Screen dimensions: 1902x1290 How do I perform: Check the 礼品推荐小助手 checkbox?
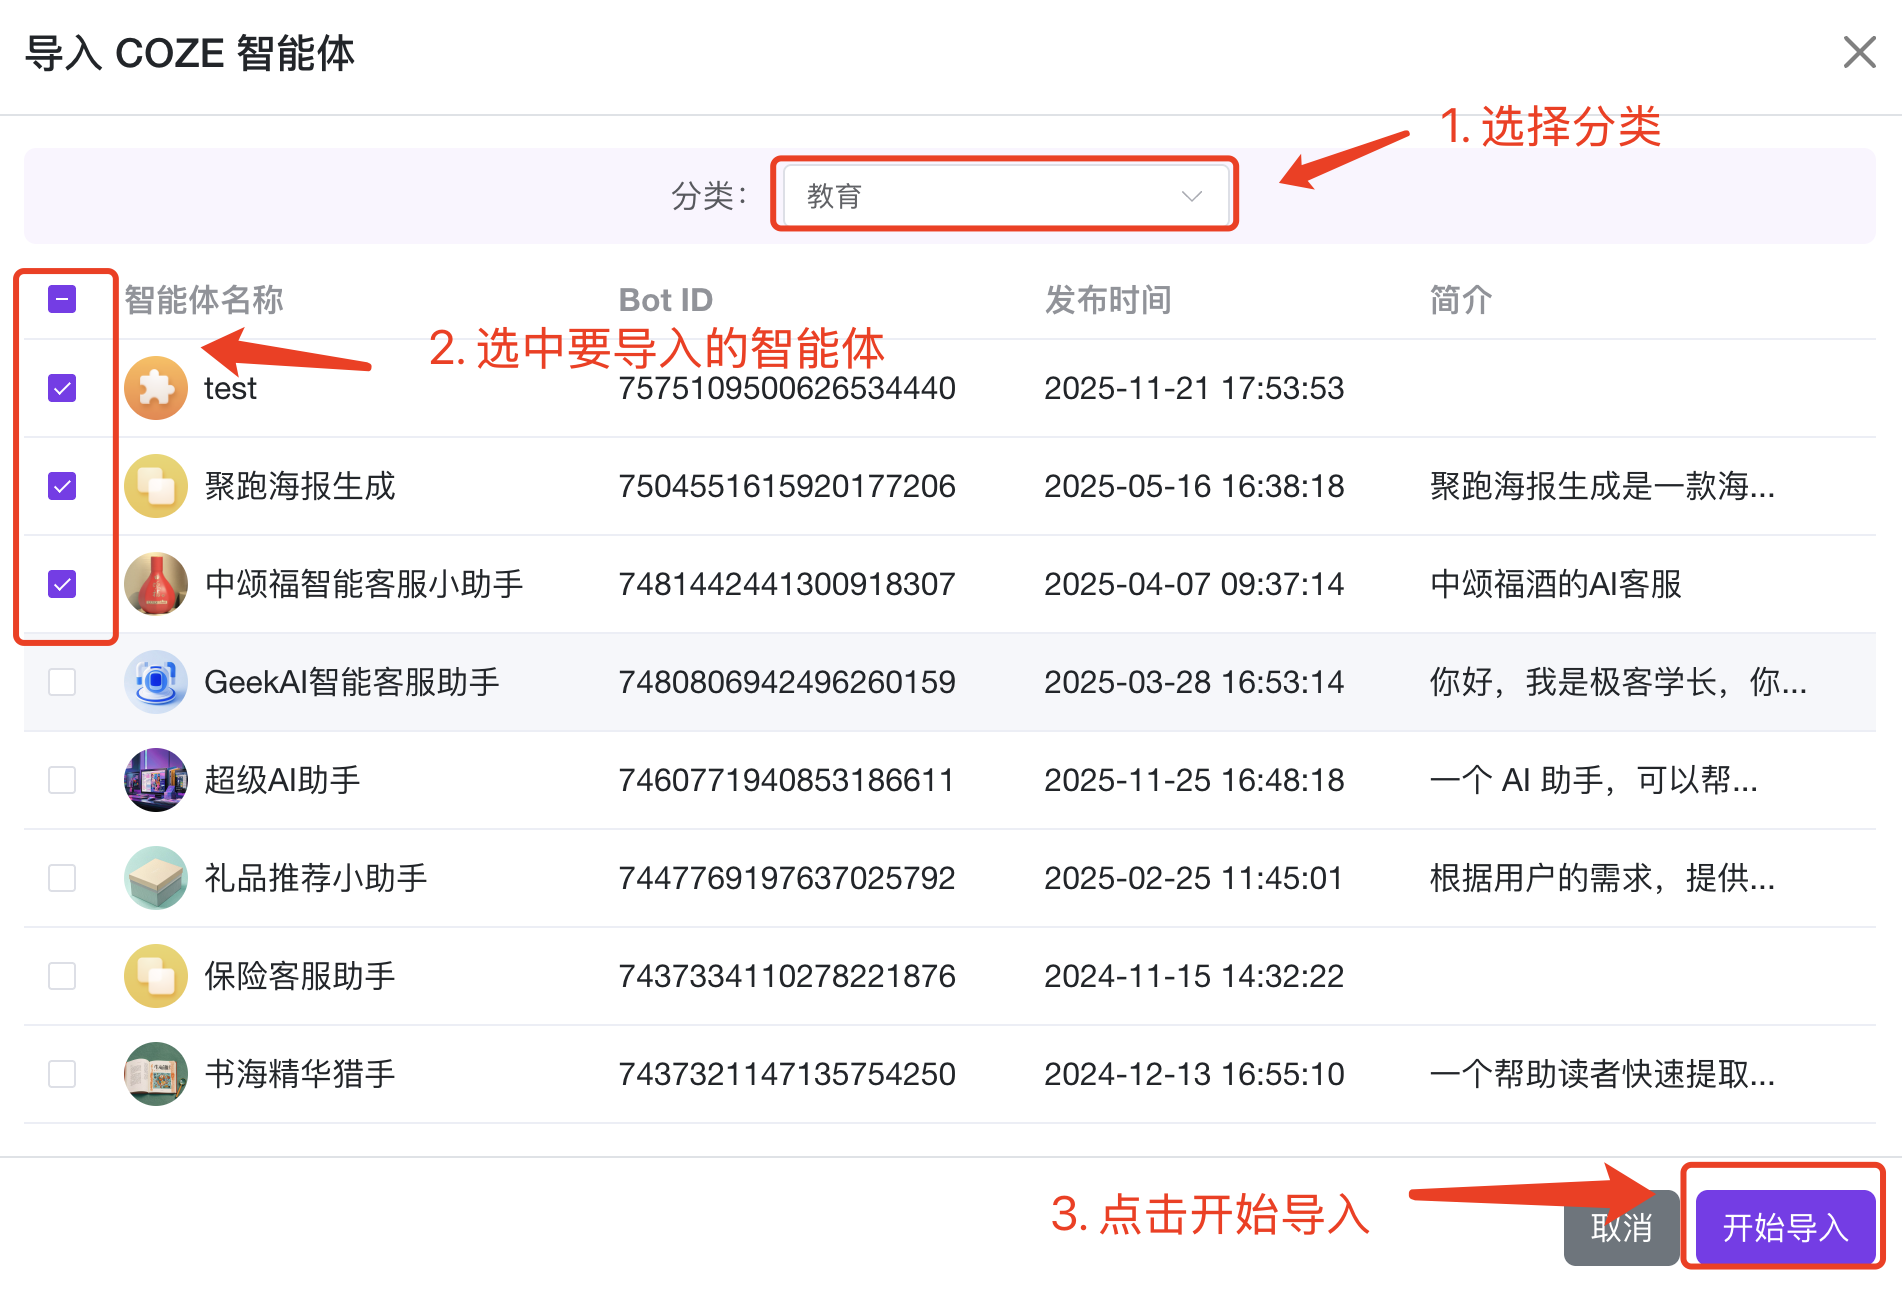click(x=62, y=878)
